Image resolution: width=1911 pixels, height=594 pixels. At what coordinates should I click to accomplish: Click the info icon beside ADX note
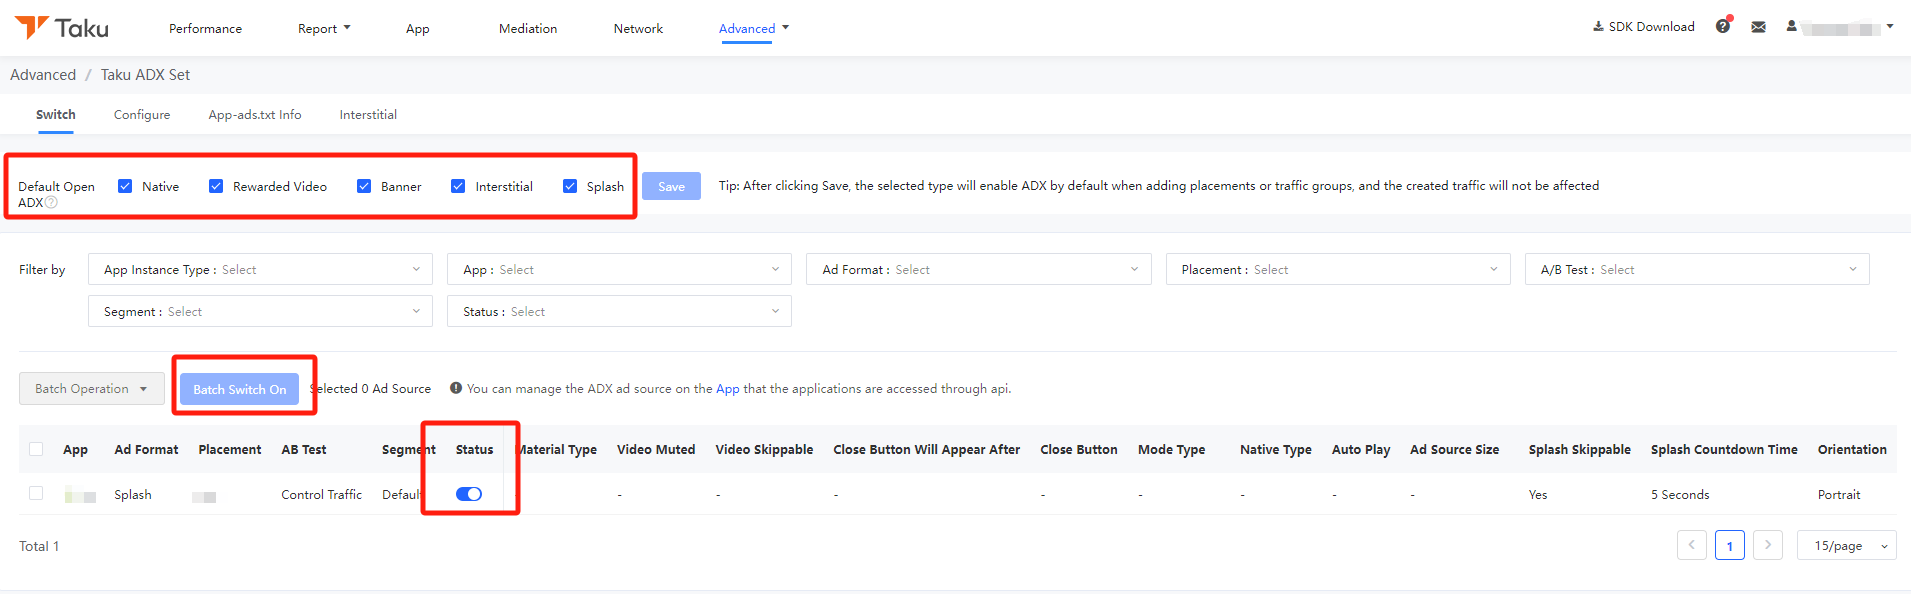[456, 388]
